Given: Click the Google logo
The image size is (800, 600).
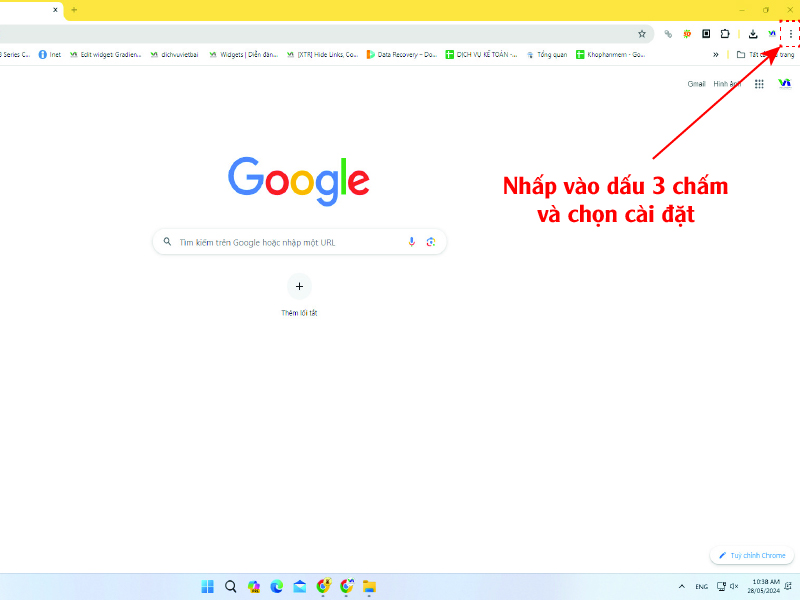Looking at the screenshot, I should pos(299,181).
